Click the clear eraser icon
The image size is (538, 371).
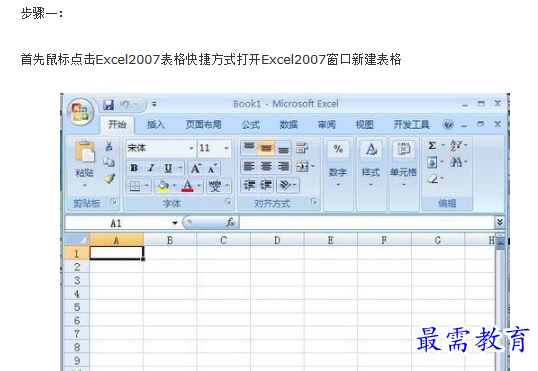pyautogui.click(x=433, y=178)
